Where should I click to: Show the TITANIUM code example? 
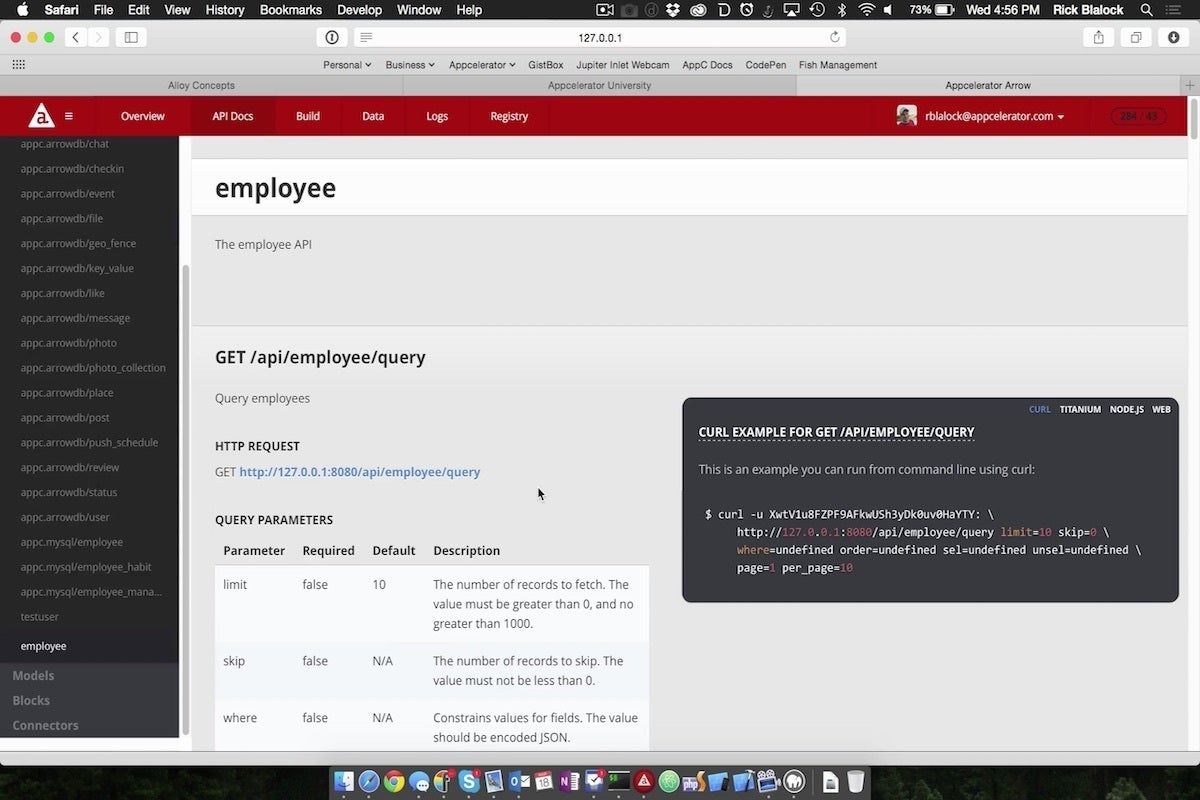point(1080,409)
